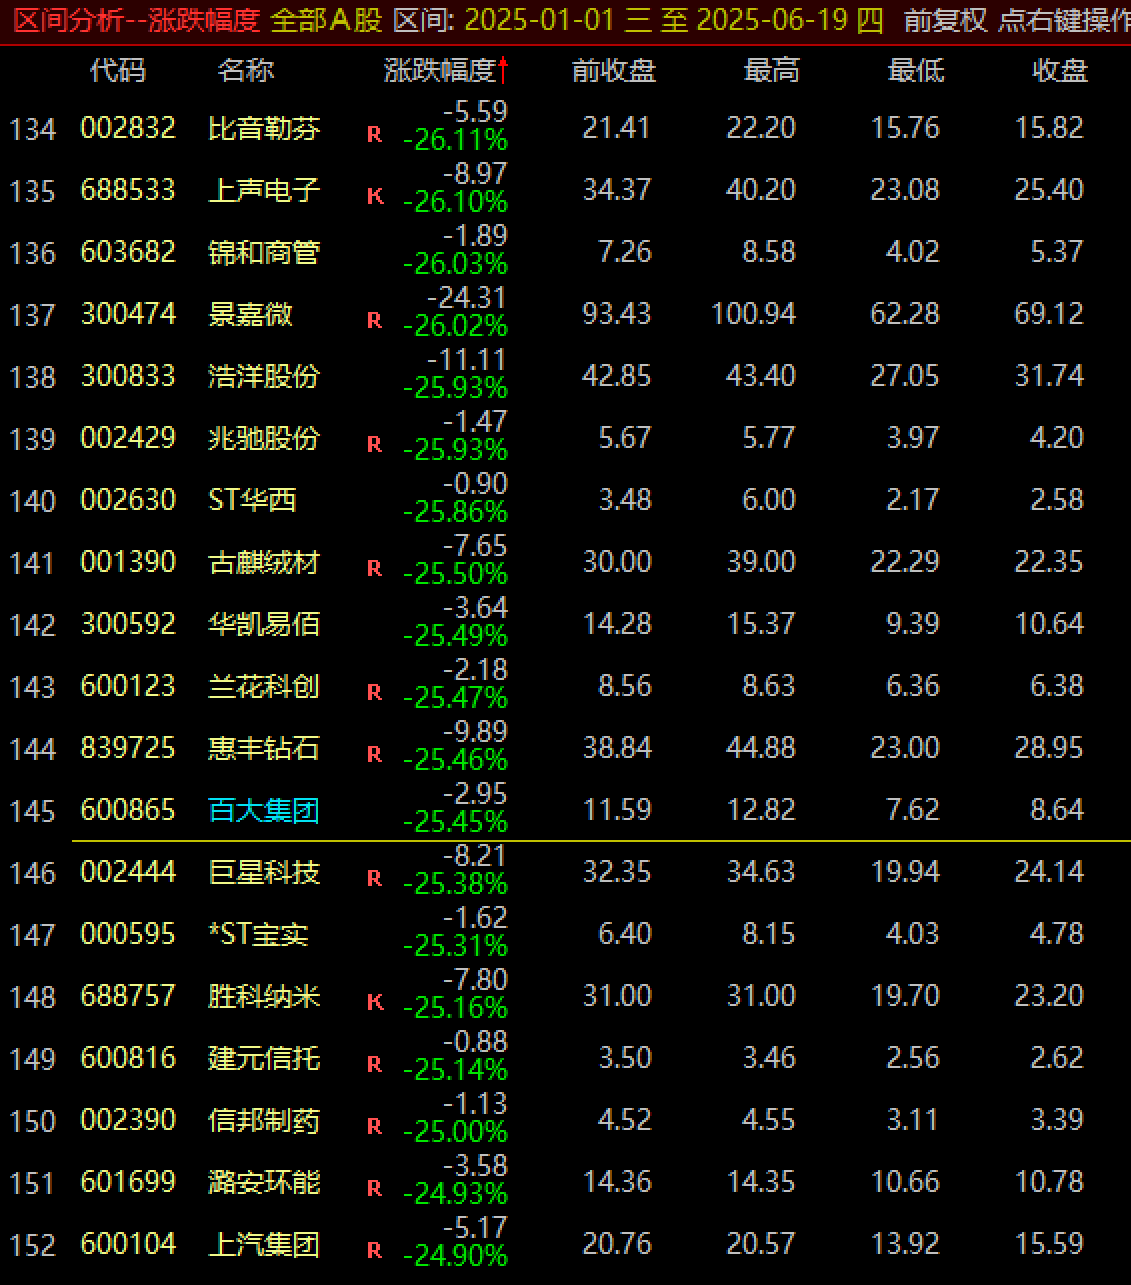Click the R marker next to 比音勒芬
The height and width of the screenshot is (1285, 1131).
click(375, 134)
